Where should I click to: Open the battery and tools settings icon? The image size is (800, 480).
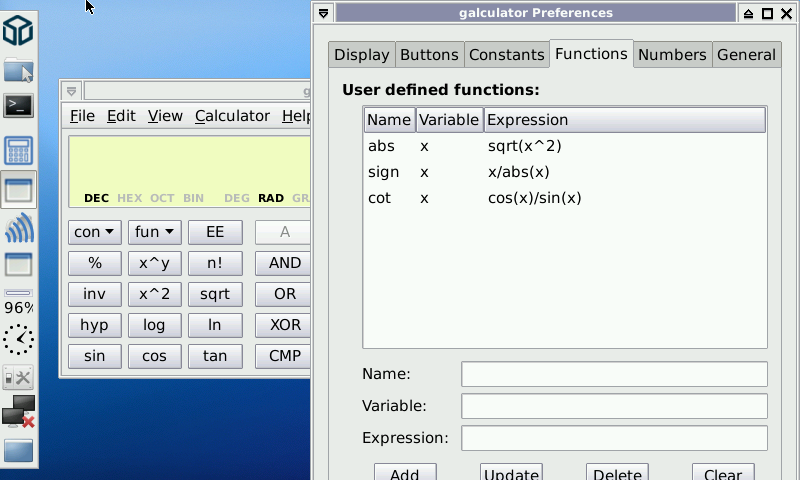(x=18, y=378)
